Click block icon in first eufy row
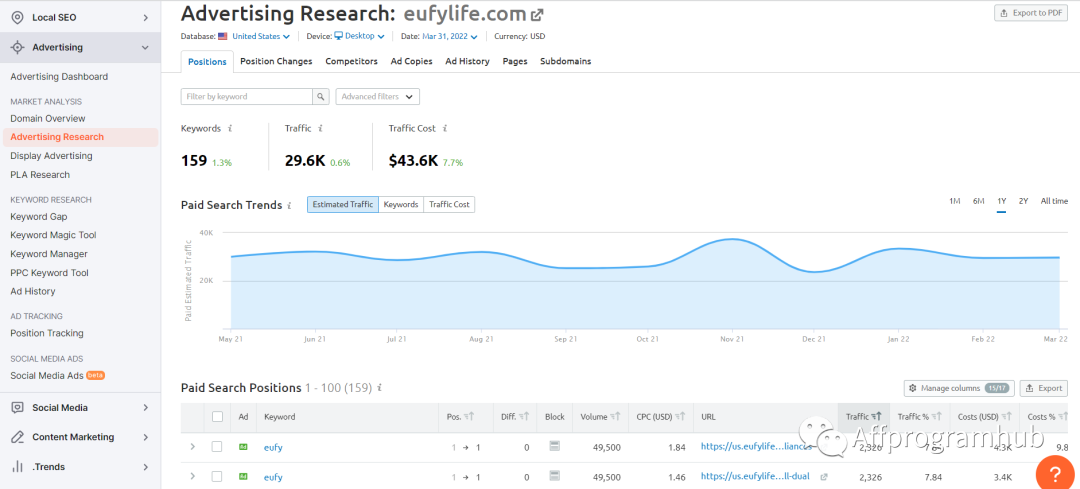The image size is (1080, 489). click(x=554, y=446)
